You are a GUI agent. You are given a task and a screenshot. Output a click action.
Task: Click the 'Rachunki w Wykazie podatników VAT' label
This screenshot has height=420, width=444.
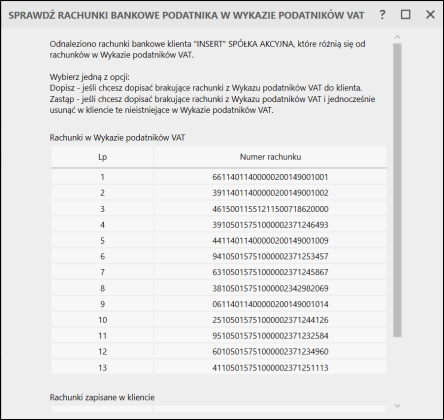117,138
